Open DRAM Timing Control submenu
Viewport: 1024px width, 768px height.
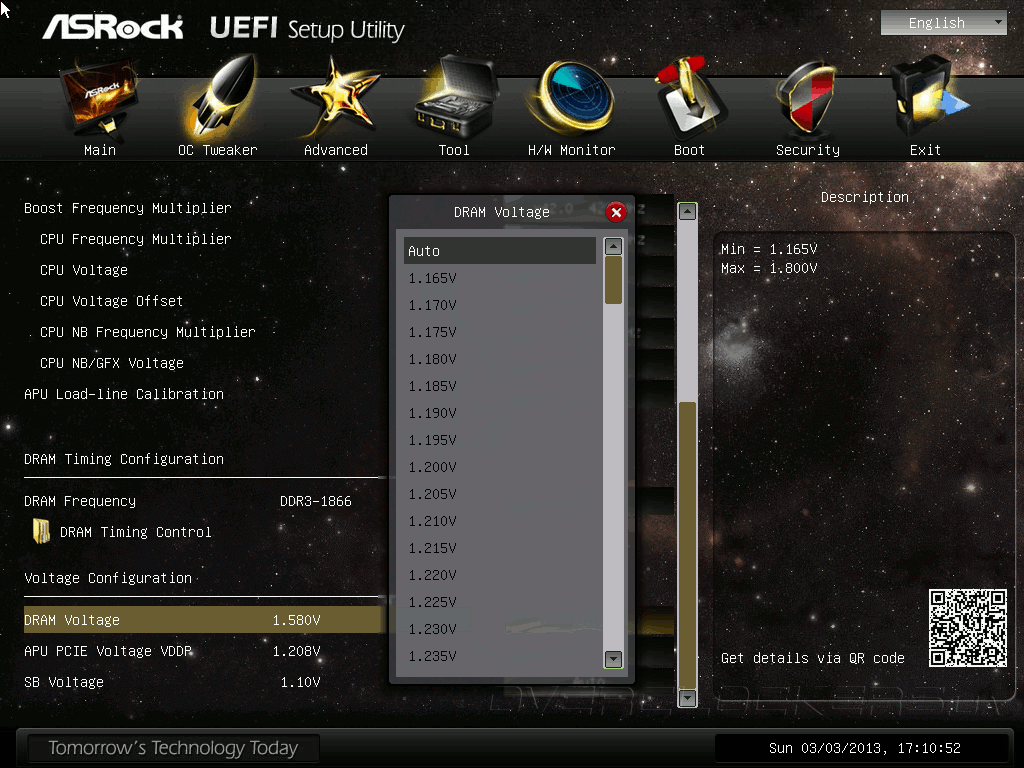pyautogui.click(x=136, y=532)
